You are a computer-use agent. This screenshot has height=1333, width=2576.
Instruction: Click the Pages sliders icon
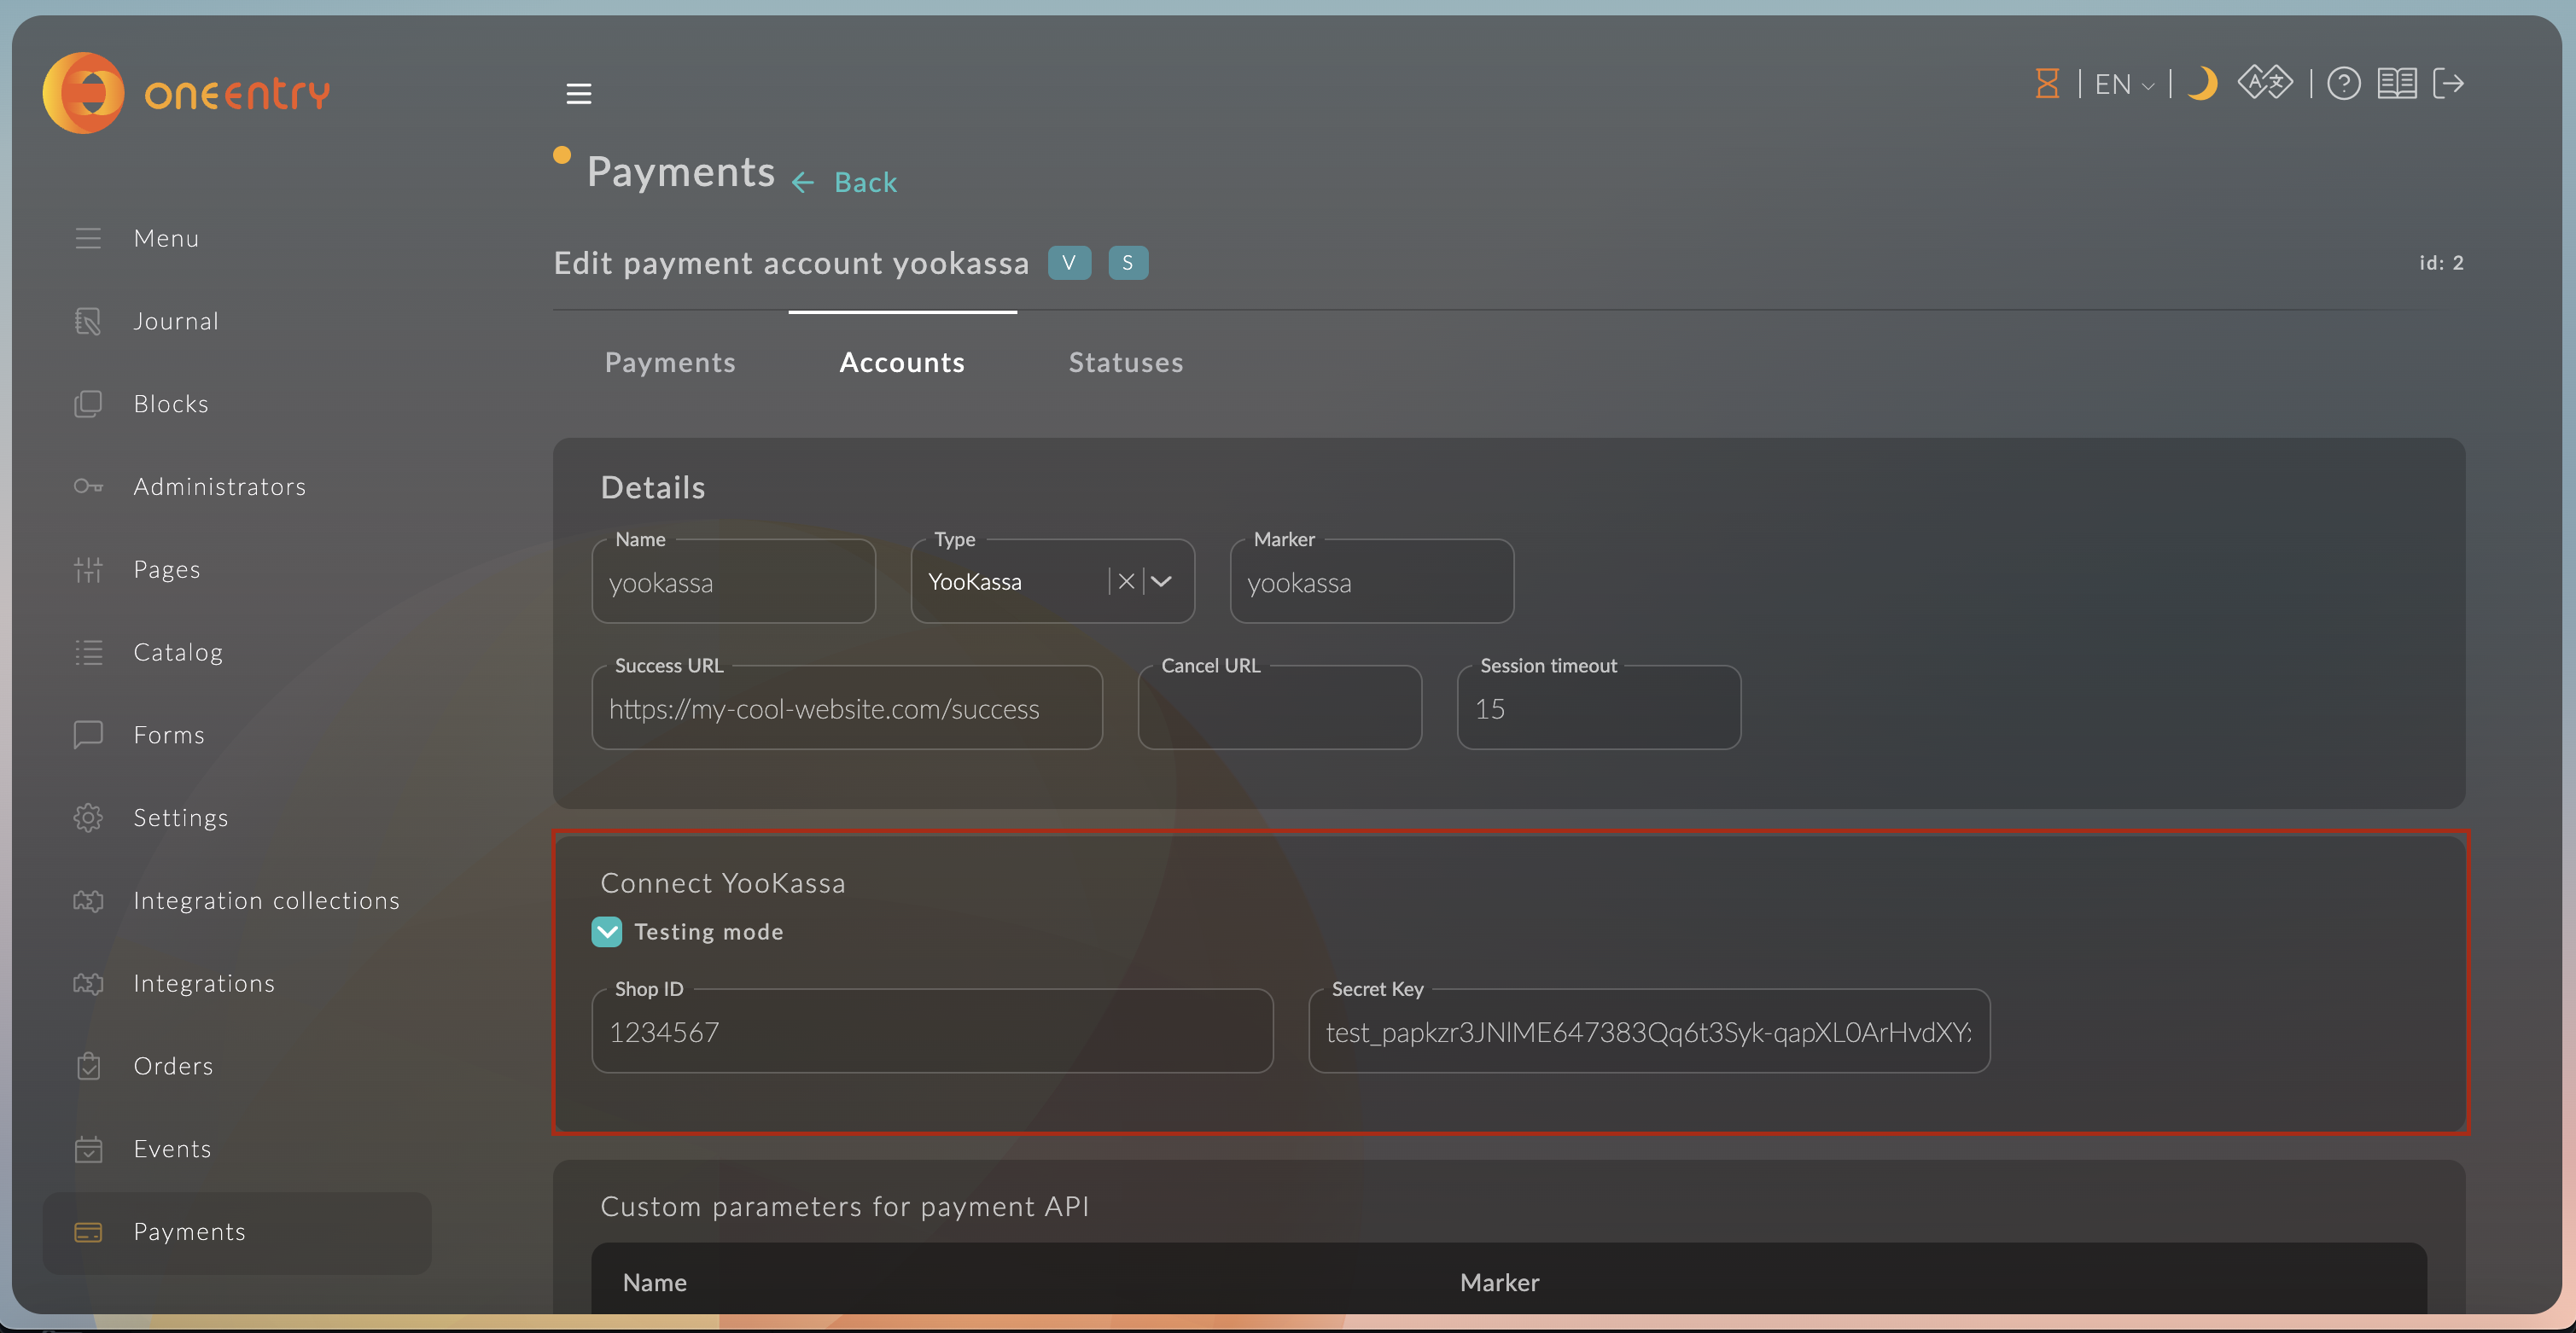(88, 570)
